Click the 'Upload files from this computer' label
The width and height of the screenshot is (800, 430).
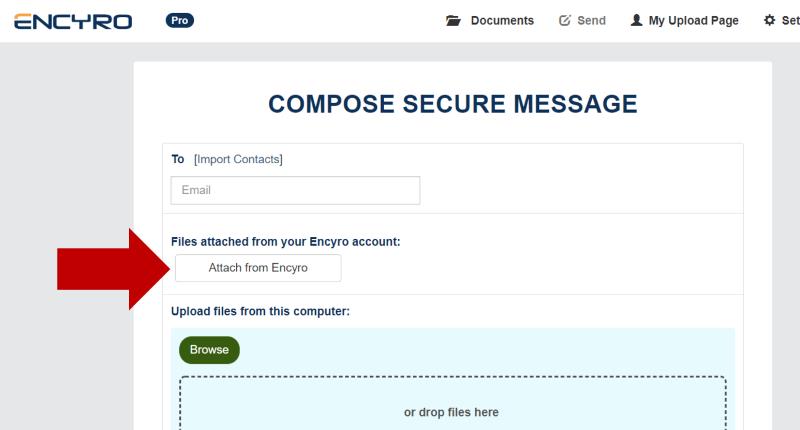[x=260, y=311]
